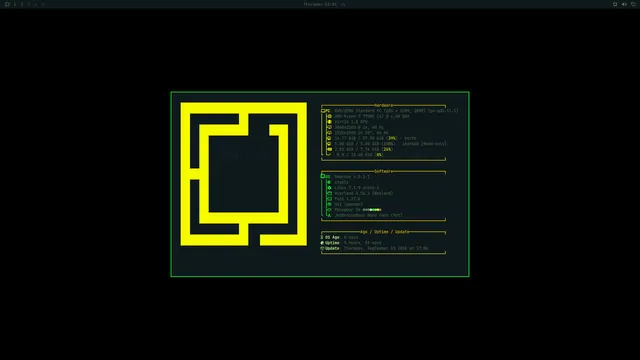Click the JetBrainsMono Nerd Font text
The height and width of the screenshot is (360, 640).
(368, 216)
